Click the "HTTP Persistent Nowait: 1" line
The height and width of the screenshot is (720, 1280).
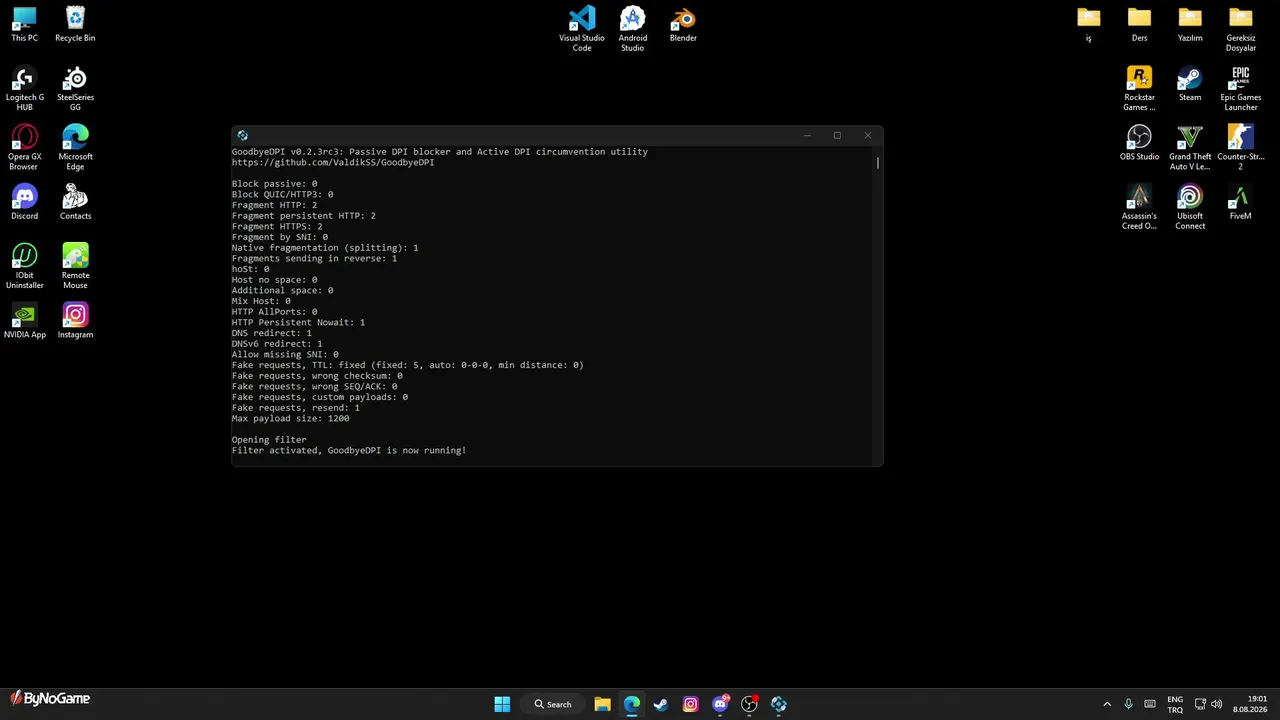pos(298,322)
